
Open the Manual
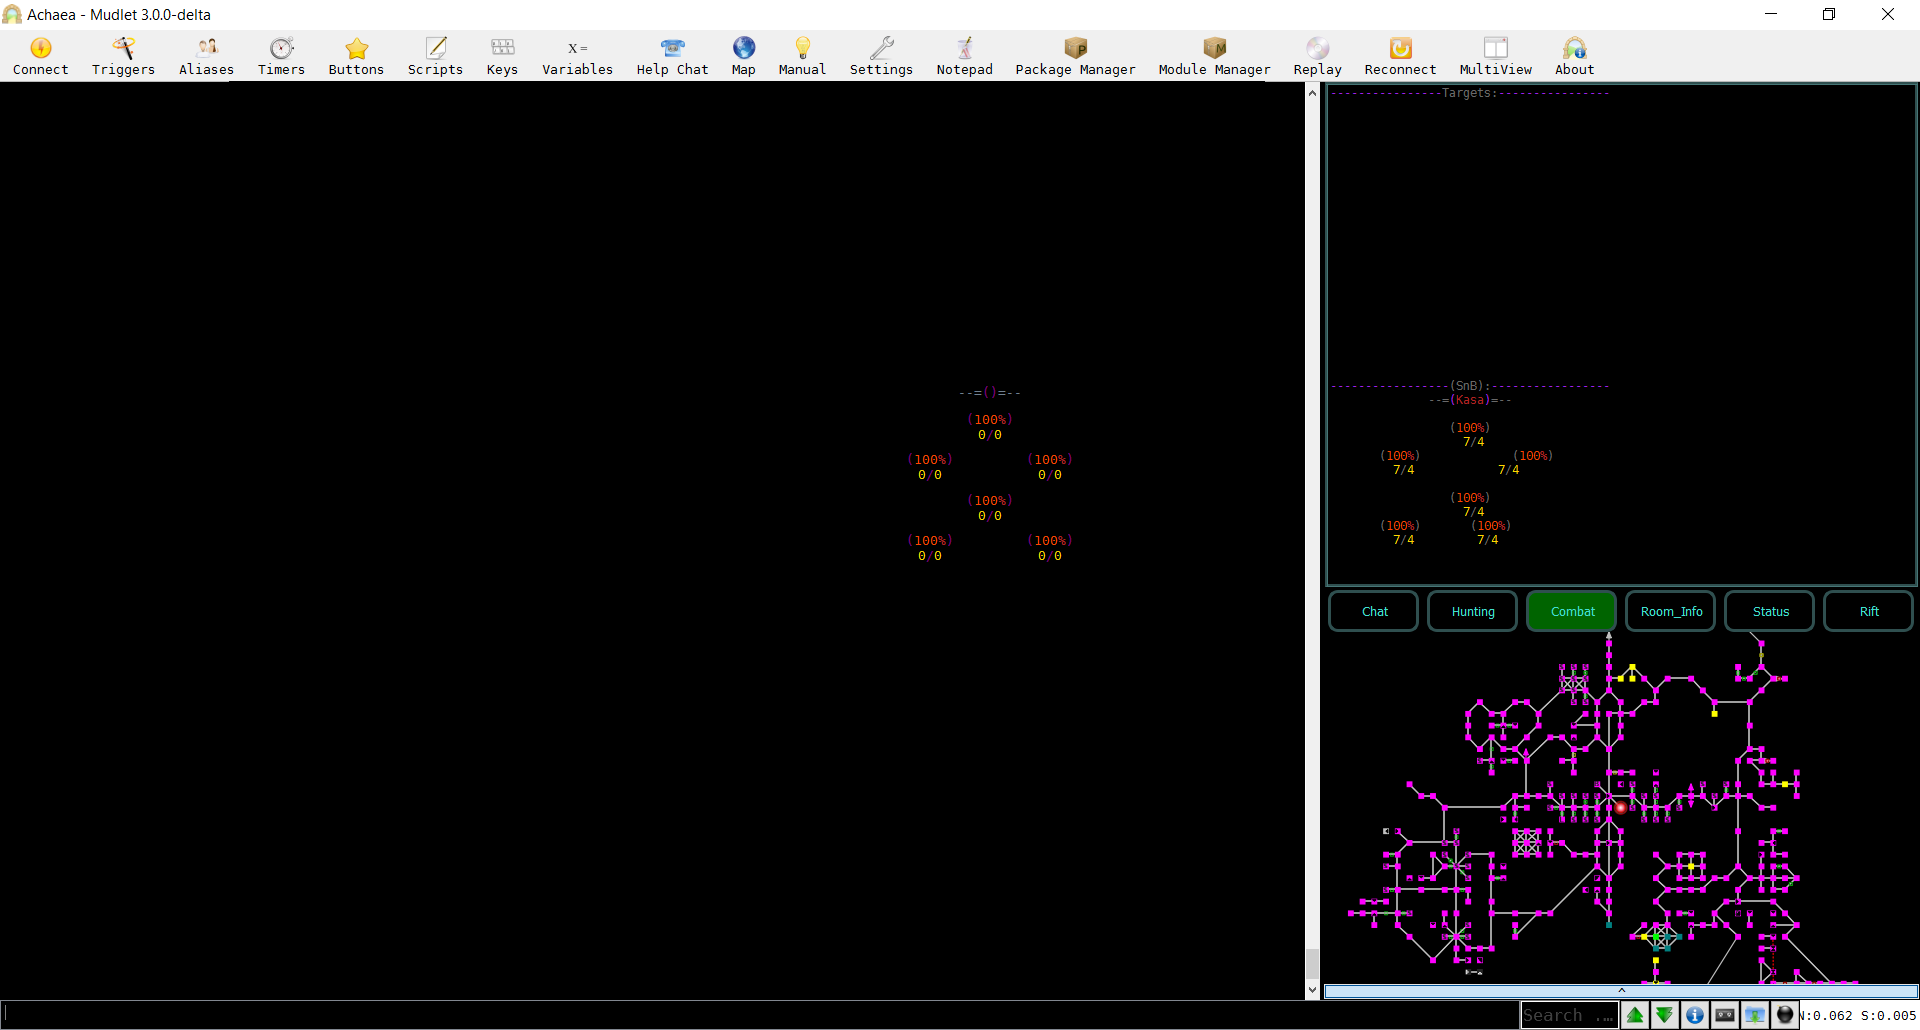(802, 56)
